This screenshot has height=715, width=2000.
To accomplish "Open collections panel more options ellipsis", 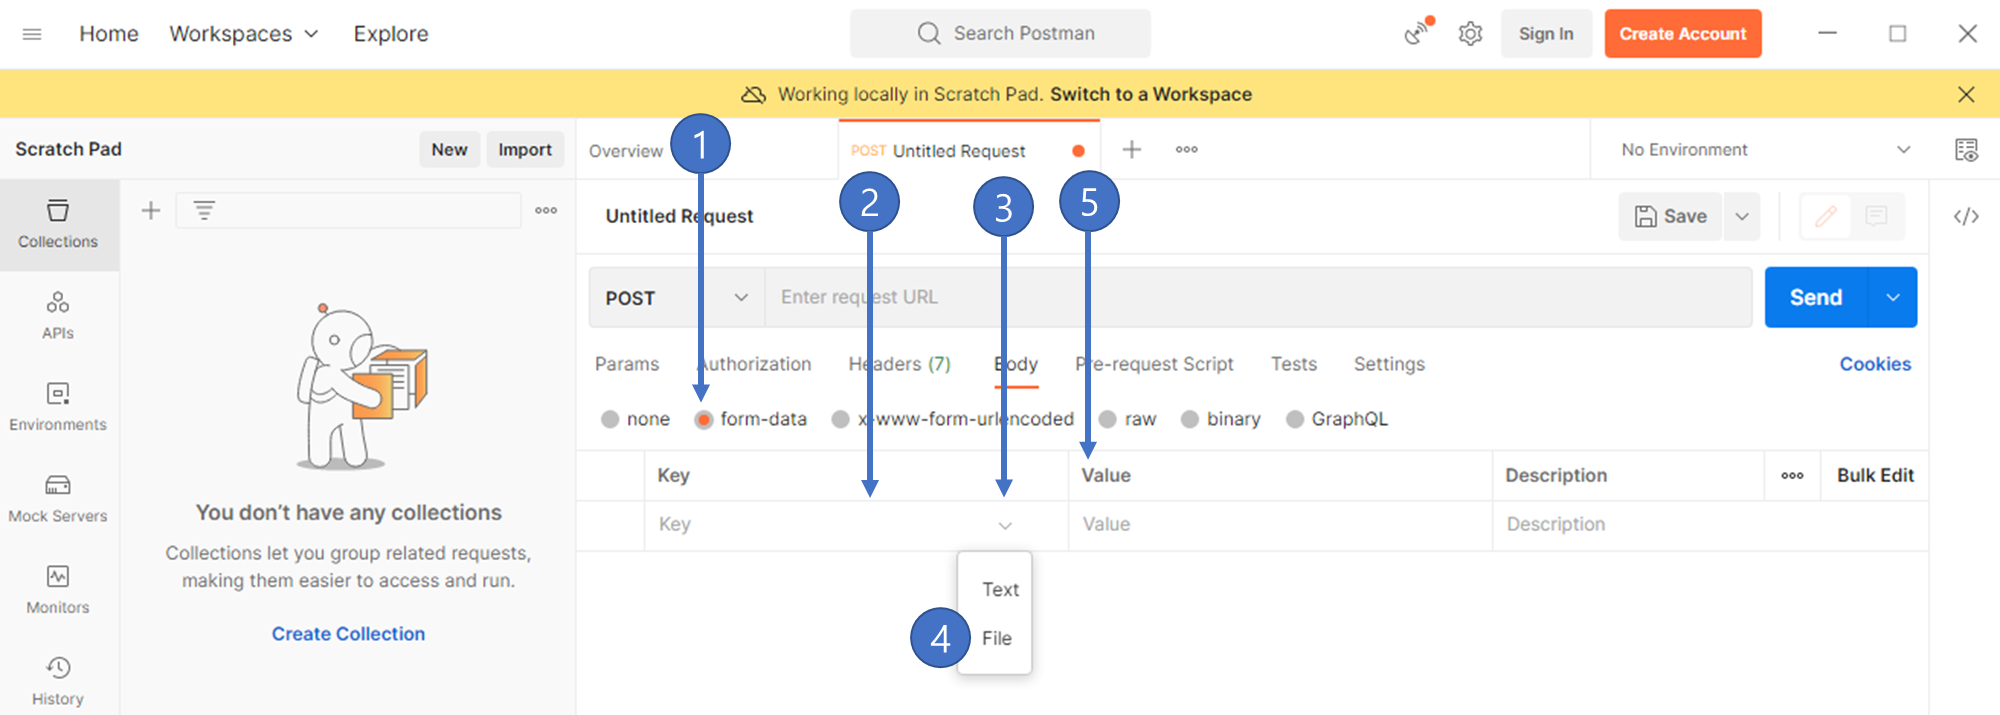I will coord(546,210).
